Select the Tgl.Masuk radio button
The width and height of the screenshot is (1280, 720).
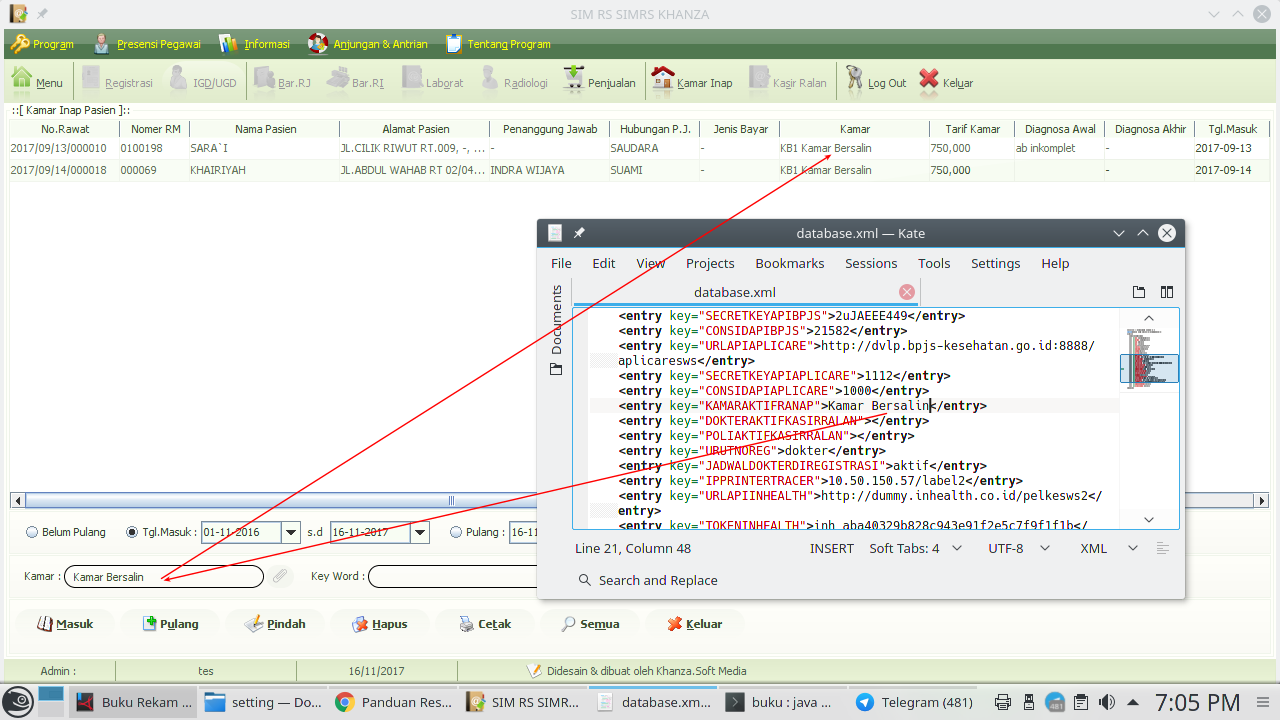coord(132,532)
